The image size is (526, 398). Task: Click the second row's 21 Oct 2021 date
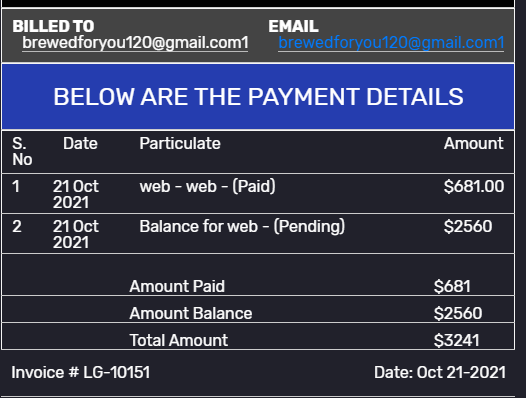pos(76,234)
